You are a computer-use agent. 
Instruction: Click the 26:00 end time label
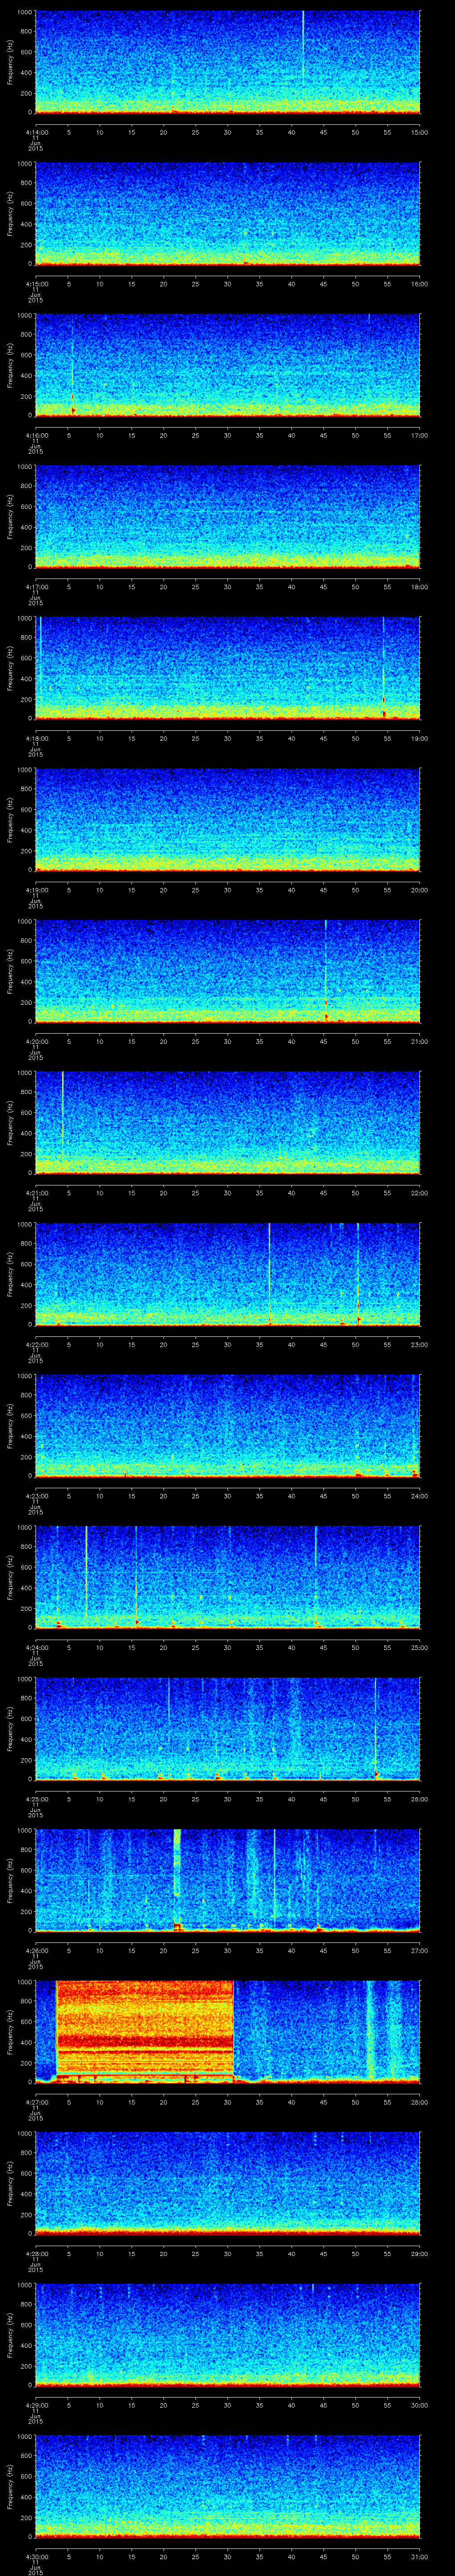tap(420, 1799)
